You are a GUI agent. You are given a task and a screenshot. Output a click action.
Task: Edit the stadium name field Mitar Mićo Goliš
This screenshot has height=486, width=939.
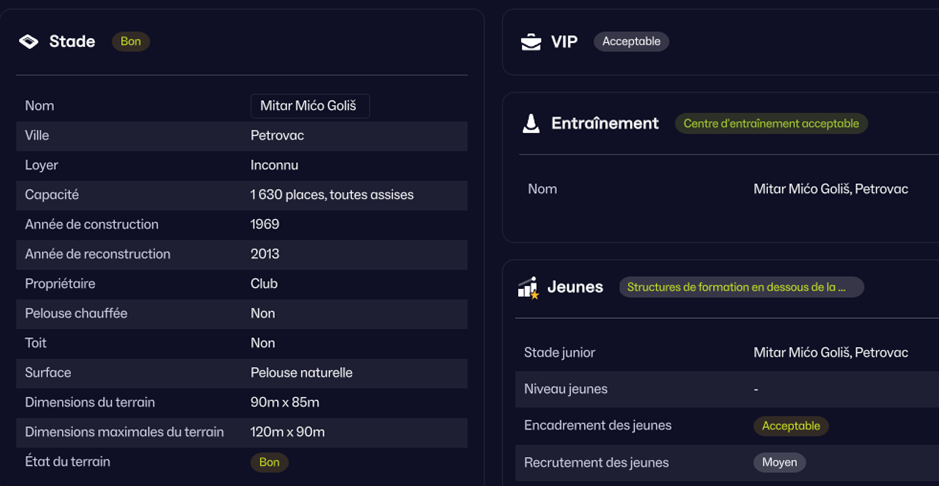(x=309, y=106)
